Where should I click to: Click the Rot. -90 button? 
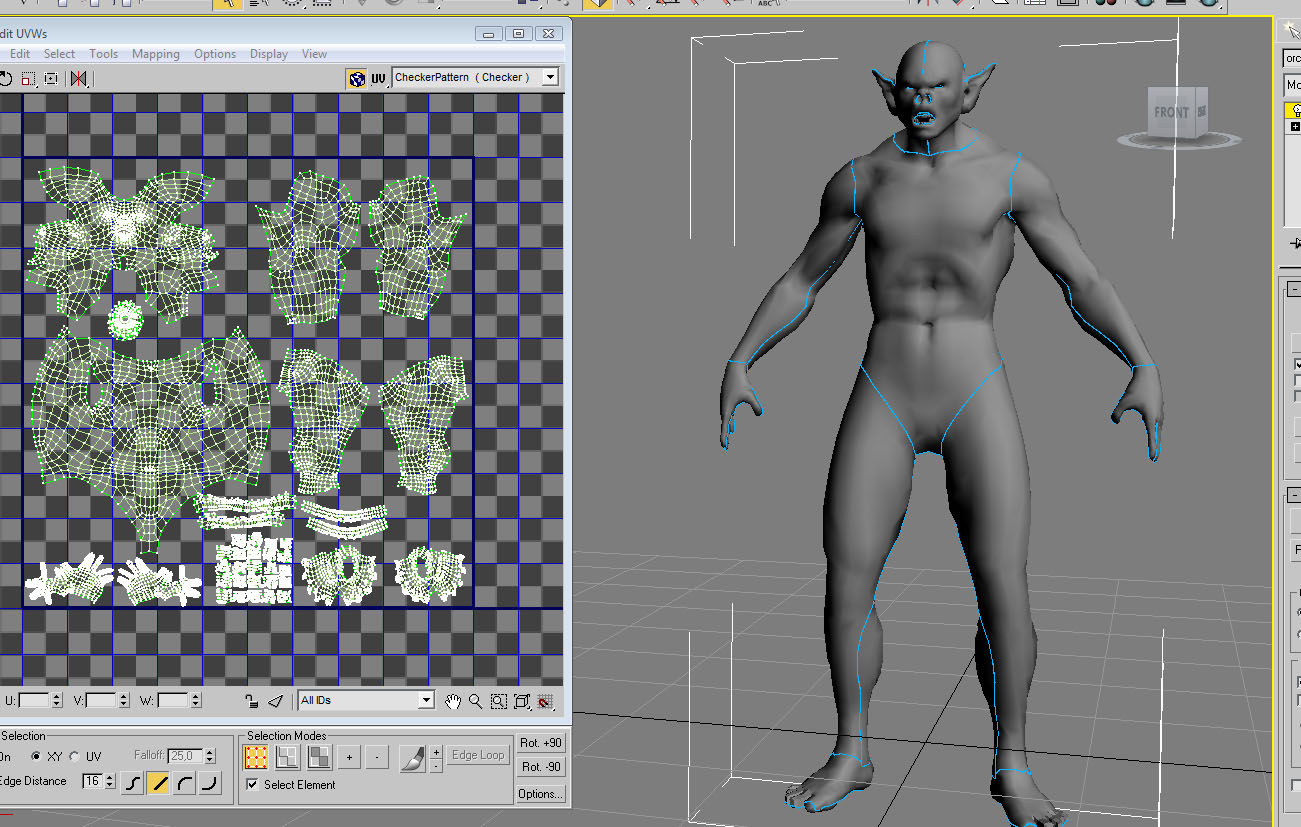[541, 768]
